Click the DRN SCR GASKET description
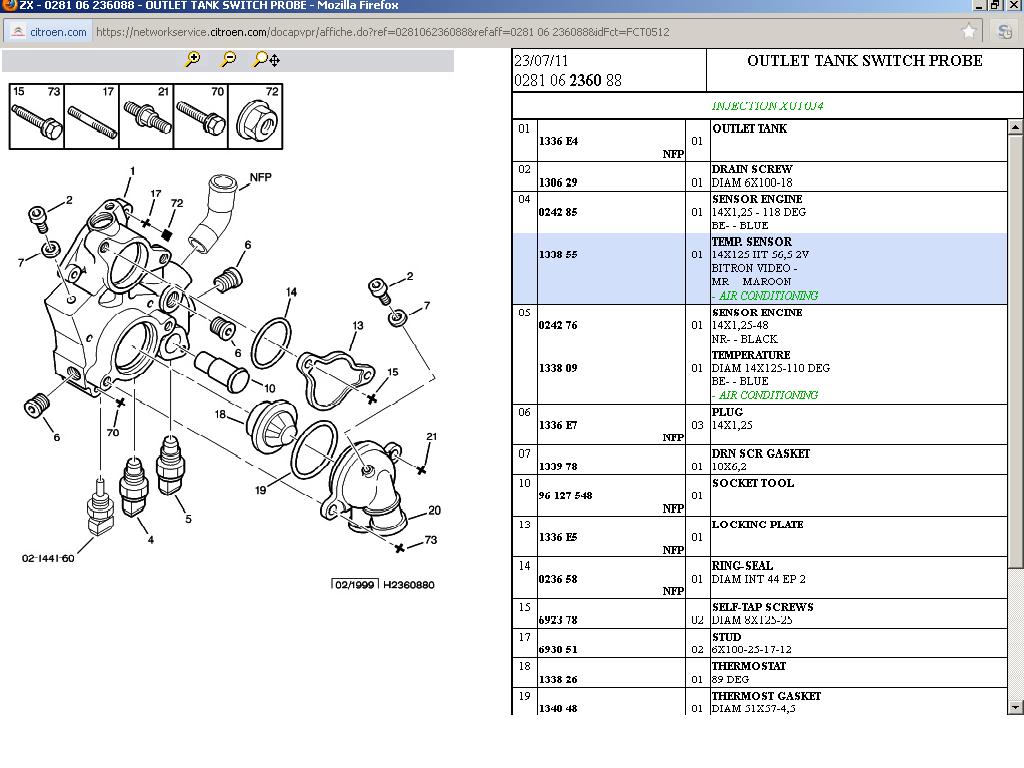This screenshot has height=768, width=1024. pyautogui.click(x=761, y=454)
